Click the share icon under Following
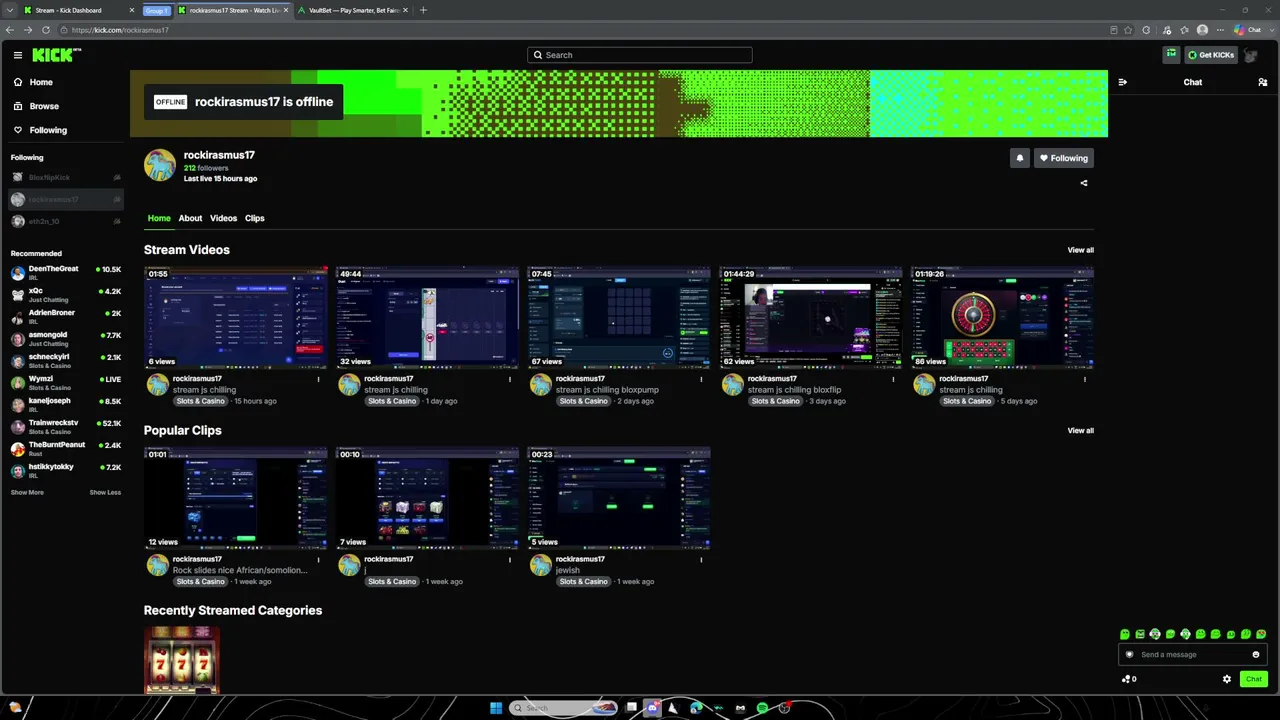 coord(1084,183)
